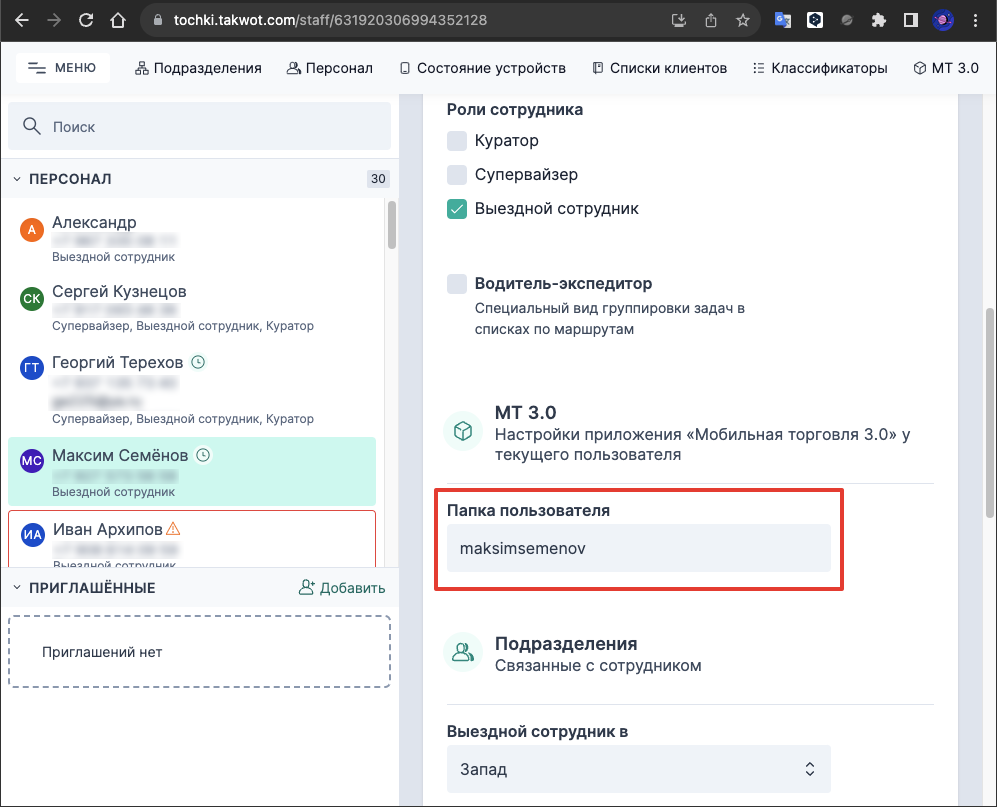Enable the Водитель-экспедитор option
The width and height of the screenshot is (997, 807).
click(457, 284)
